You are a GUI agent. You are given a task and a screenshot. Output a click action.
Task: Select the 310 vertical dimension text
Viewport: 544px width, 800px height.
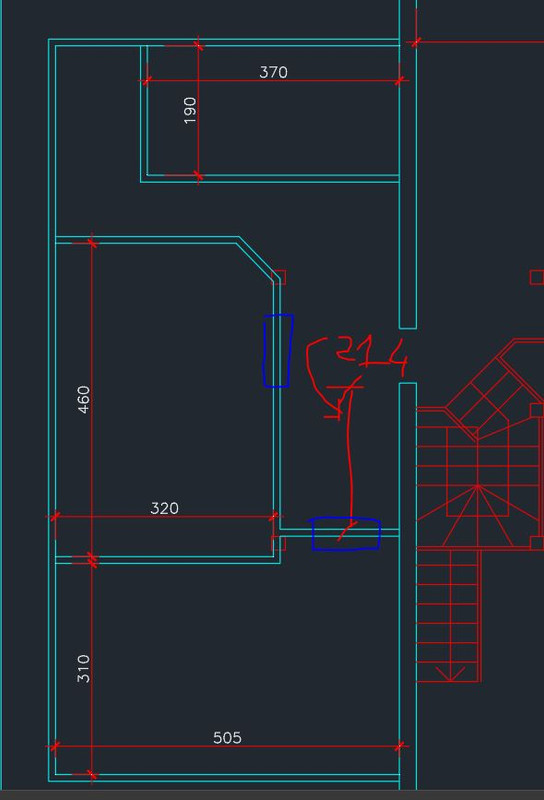[84, 668]
